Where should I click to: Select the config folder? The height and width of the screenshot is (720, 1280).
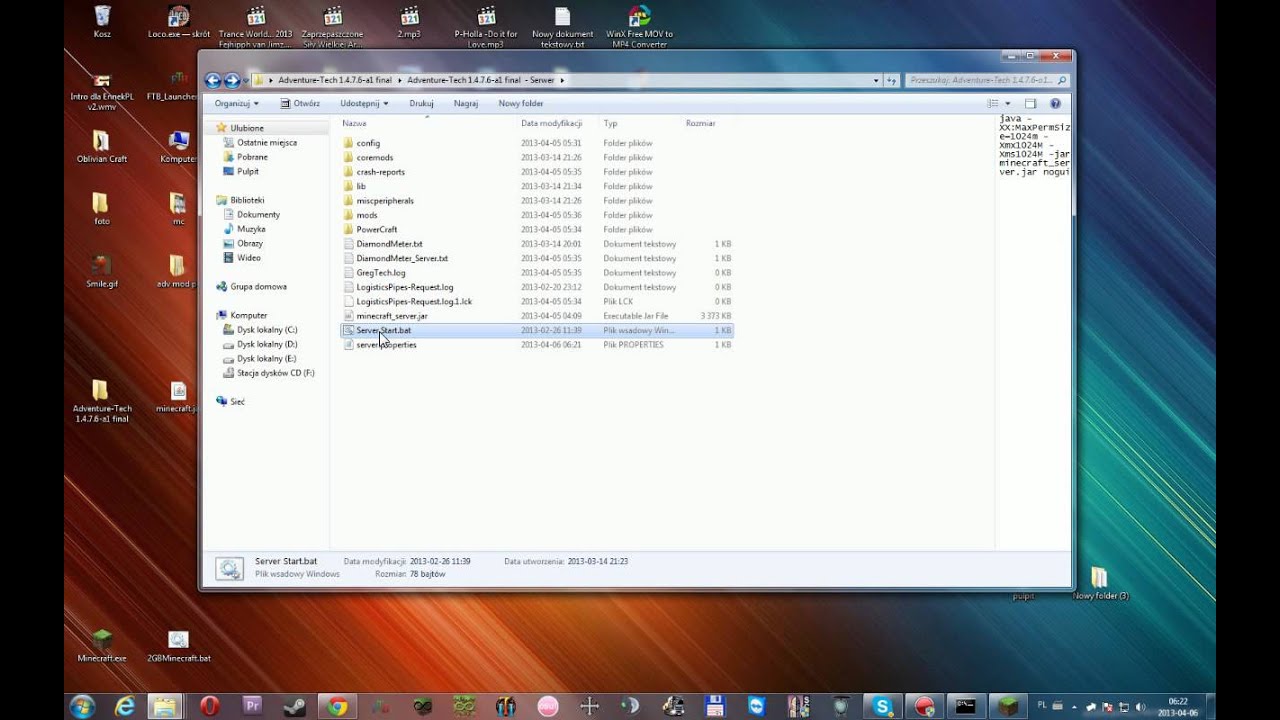tap(368, 143)
